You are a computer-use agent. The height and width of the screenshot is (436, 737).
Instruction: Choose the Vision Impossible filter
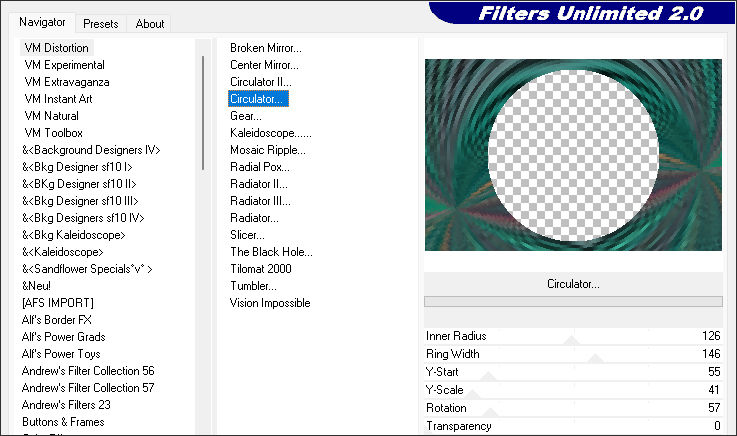tap(270, 303)
